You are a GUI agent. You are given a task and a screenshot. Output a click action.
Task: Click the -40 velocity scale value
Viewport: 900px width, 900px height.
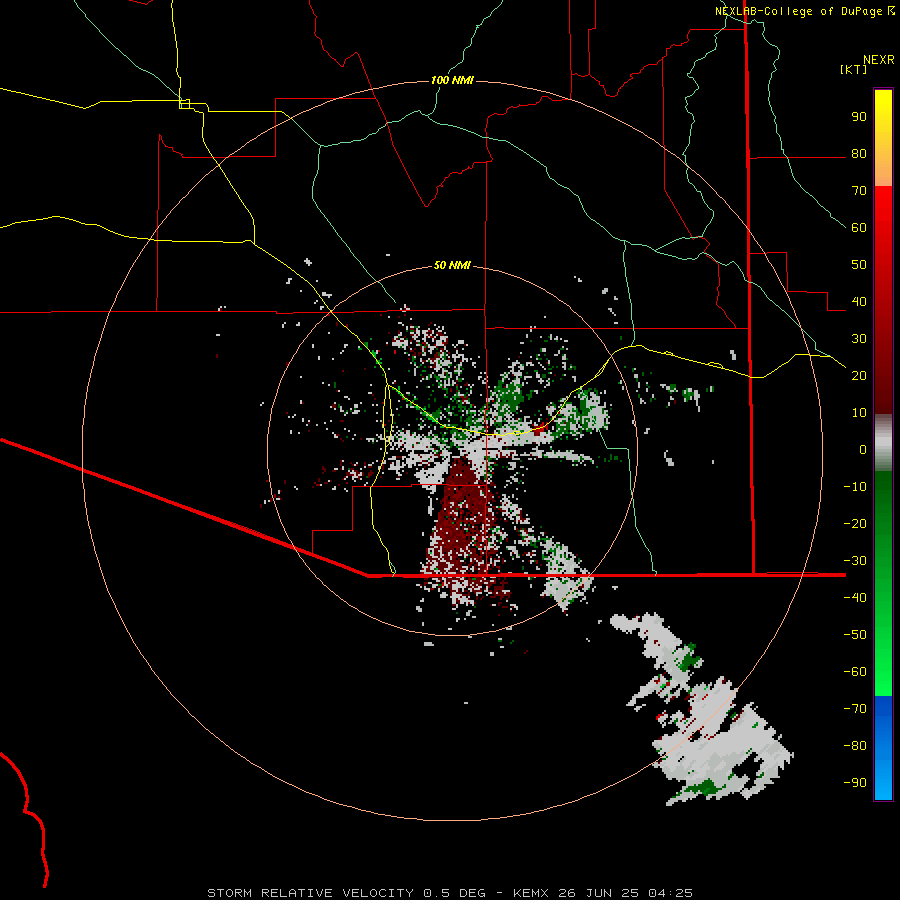[855, 598]
